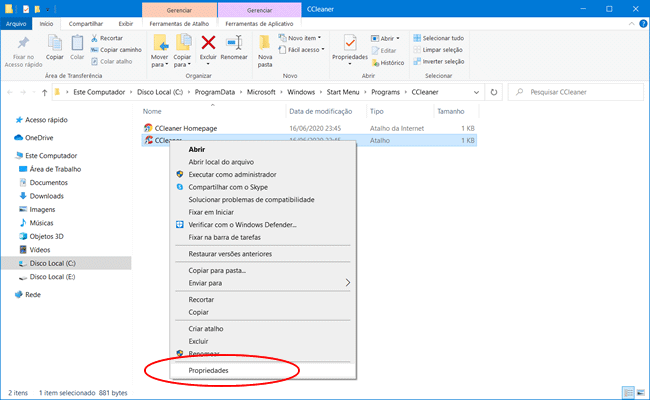This screenshot has width=650, height=400.
Task: Click the Mover para ribbon button
Action: [x=159, y=47]
